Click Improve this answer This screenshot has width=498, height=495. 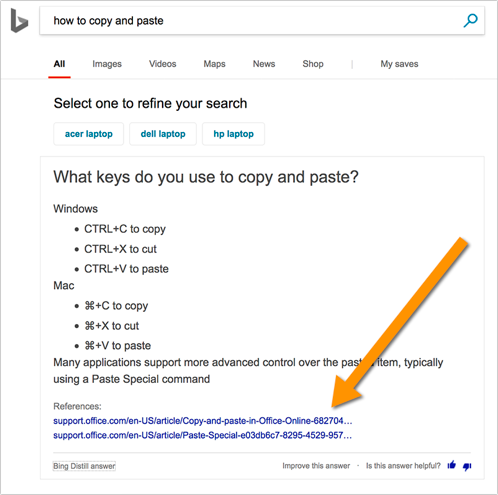316,466
